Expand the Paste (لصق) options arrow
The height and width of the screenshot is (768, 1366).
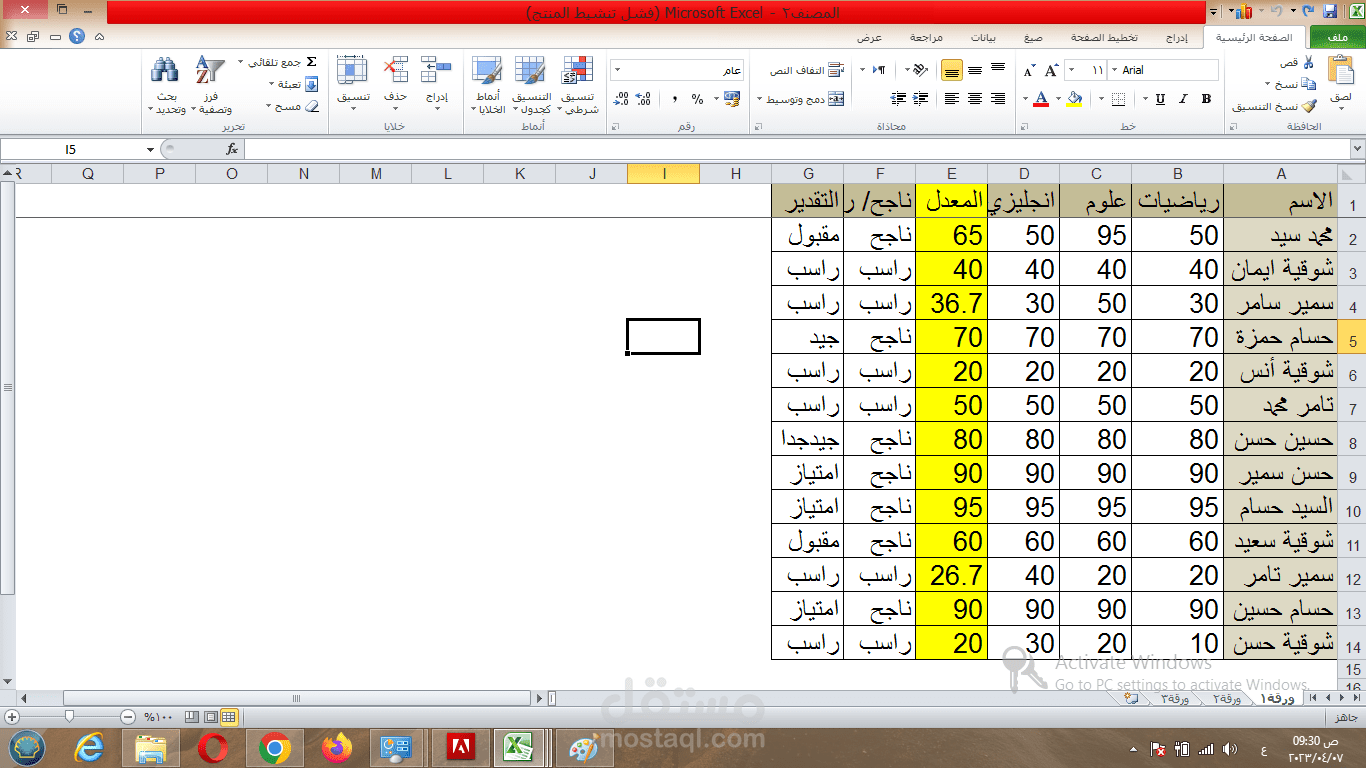click(1340, 107)
